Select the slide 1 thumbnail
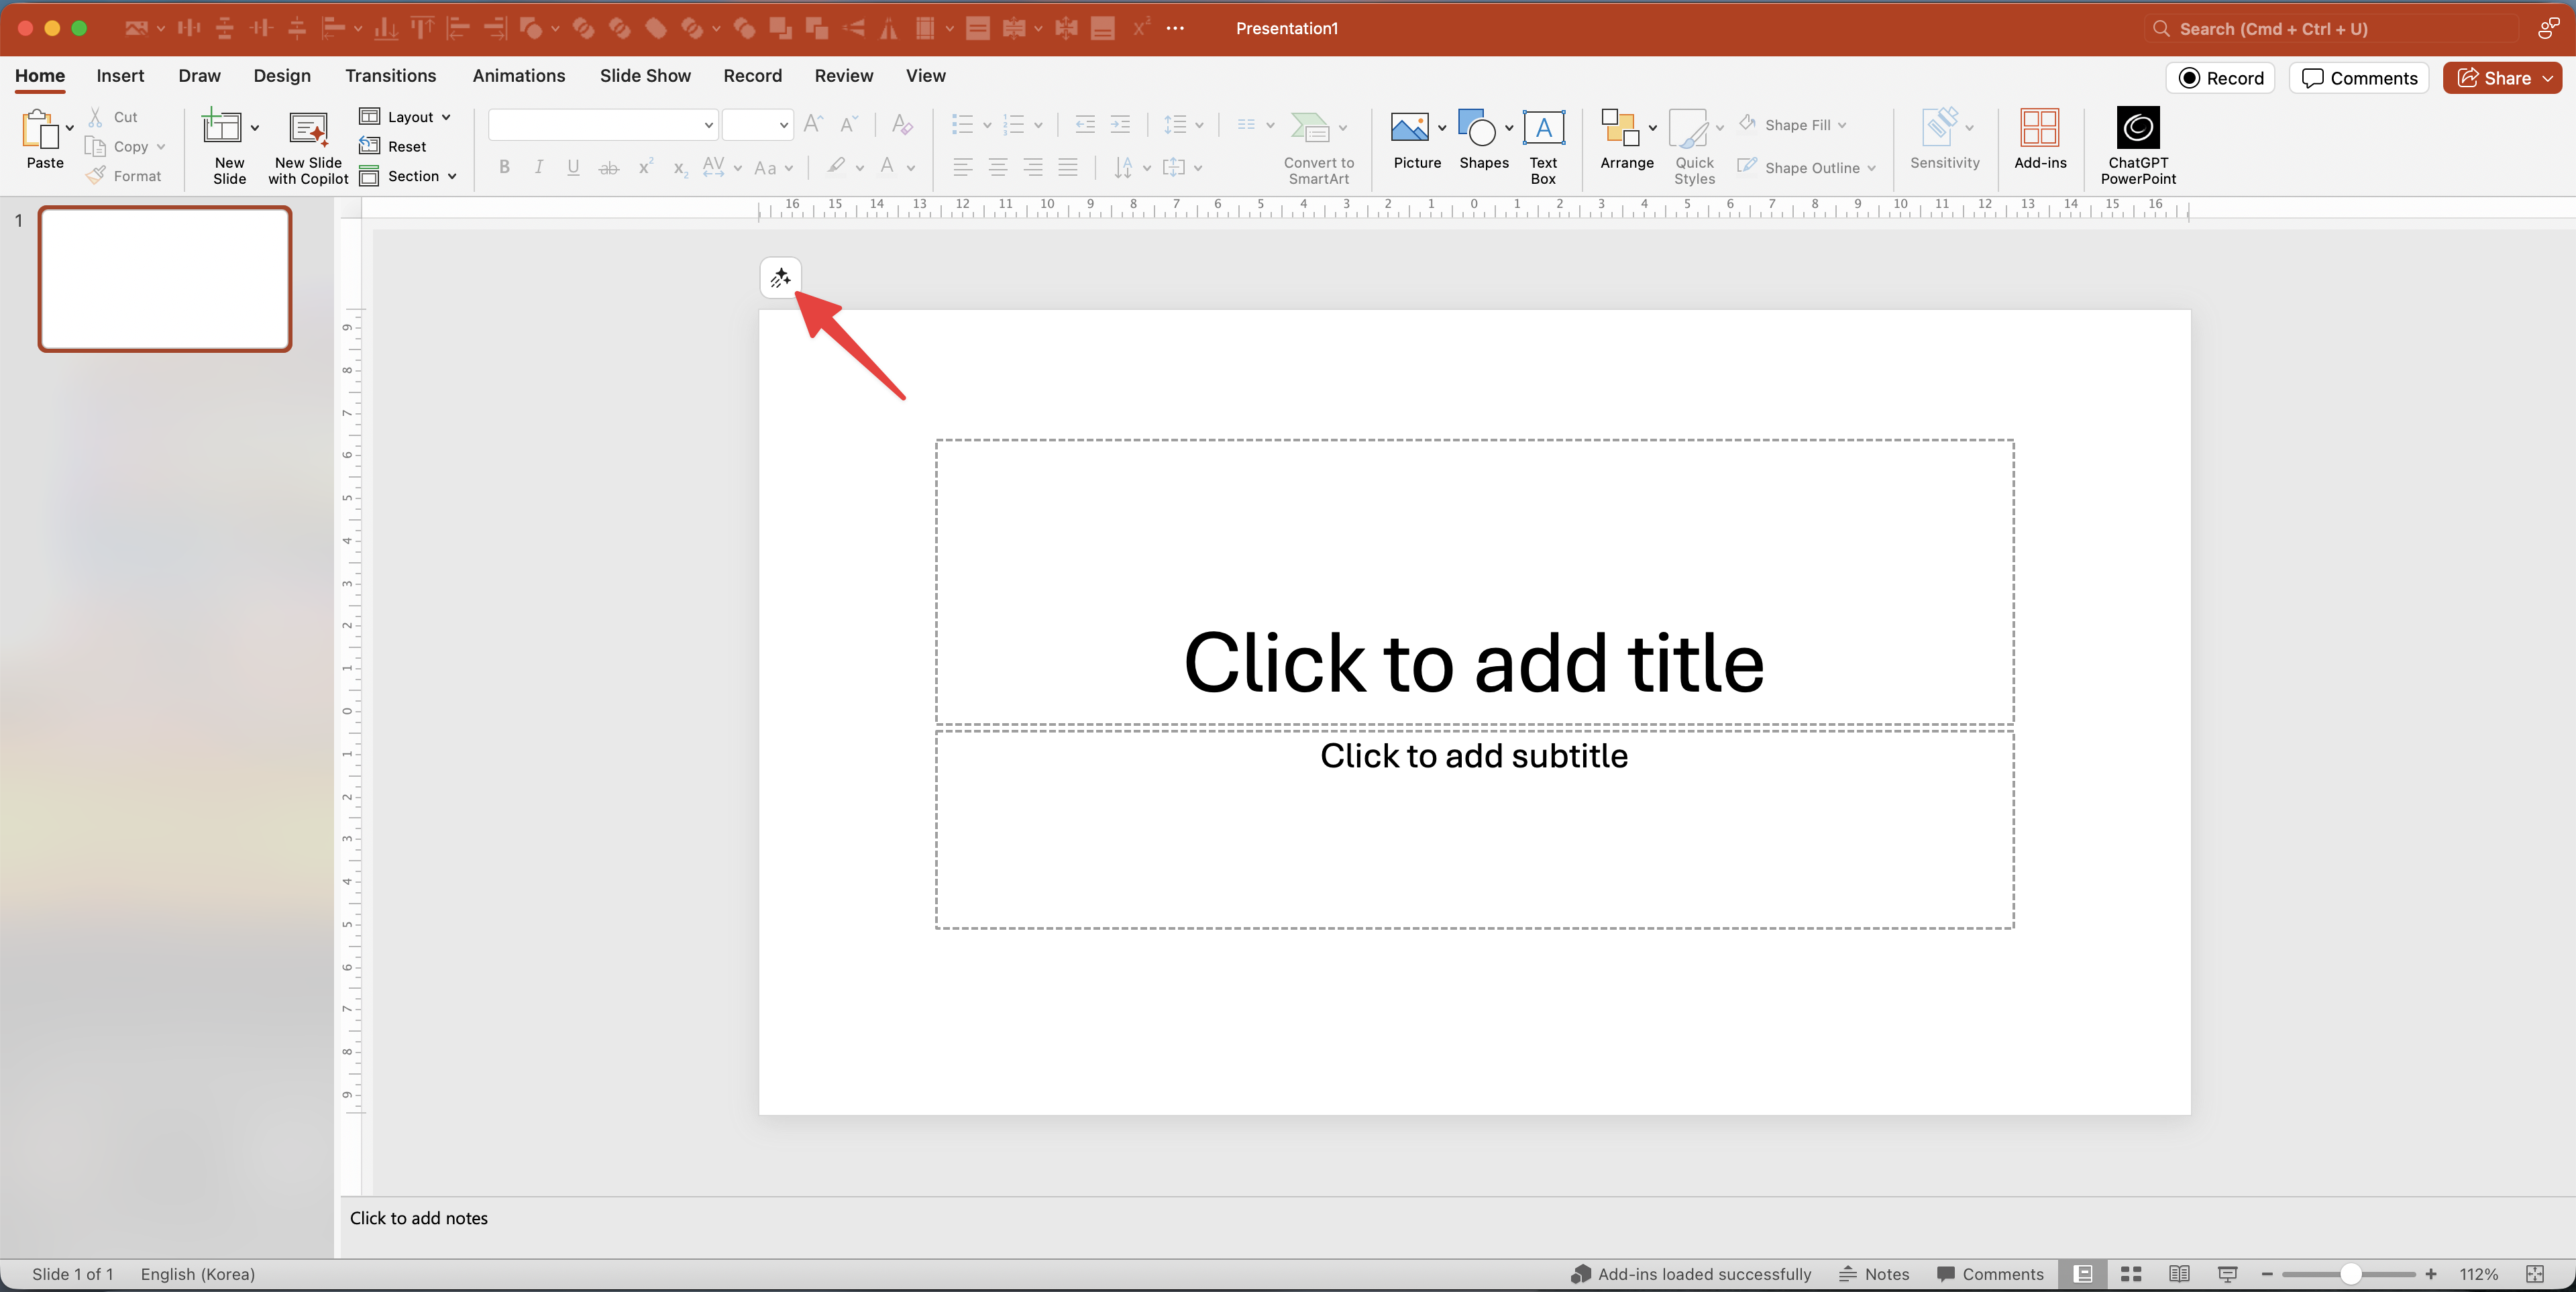 tap(165, 279)
